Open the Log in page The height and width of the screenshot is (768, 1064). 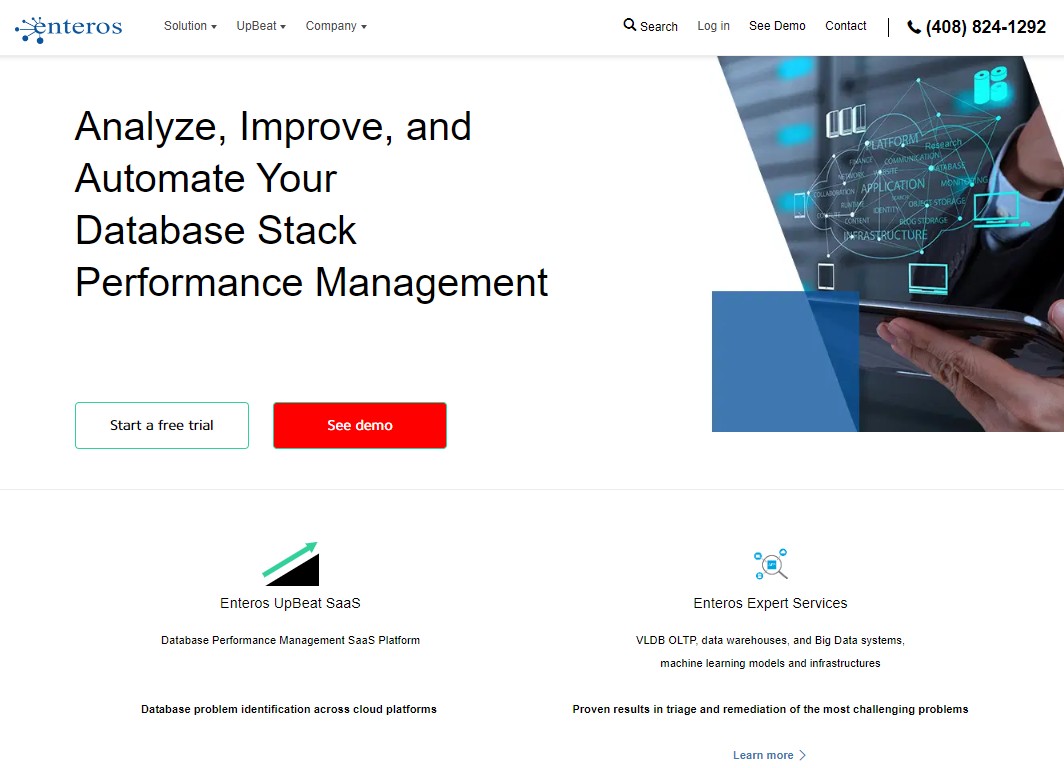[713, 26]
